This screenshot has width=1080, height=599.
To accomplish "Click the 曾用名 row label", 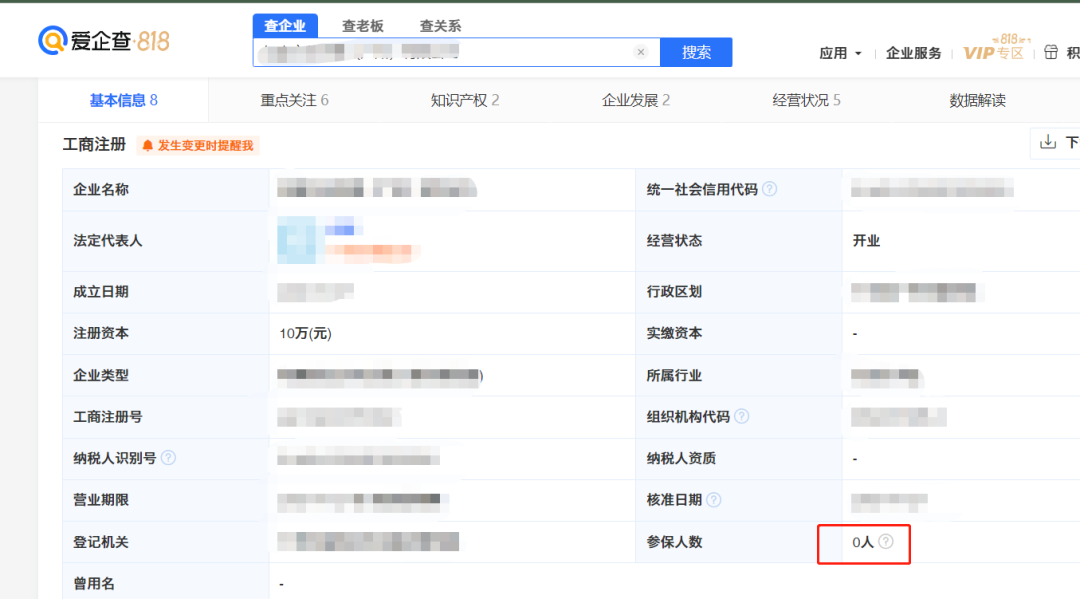I will (94, 584).
